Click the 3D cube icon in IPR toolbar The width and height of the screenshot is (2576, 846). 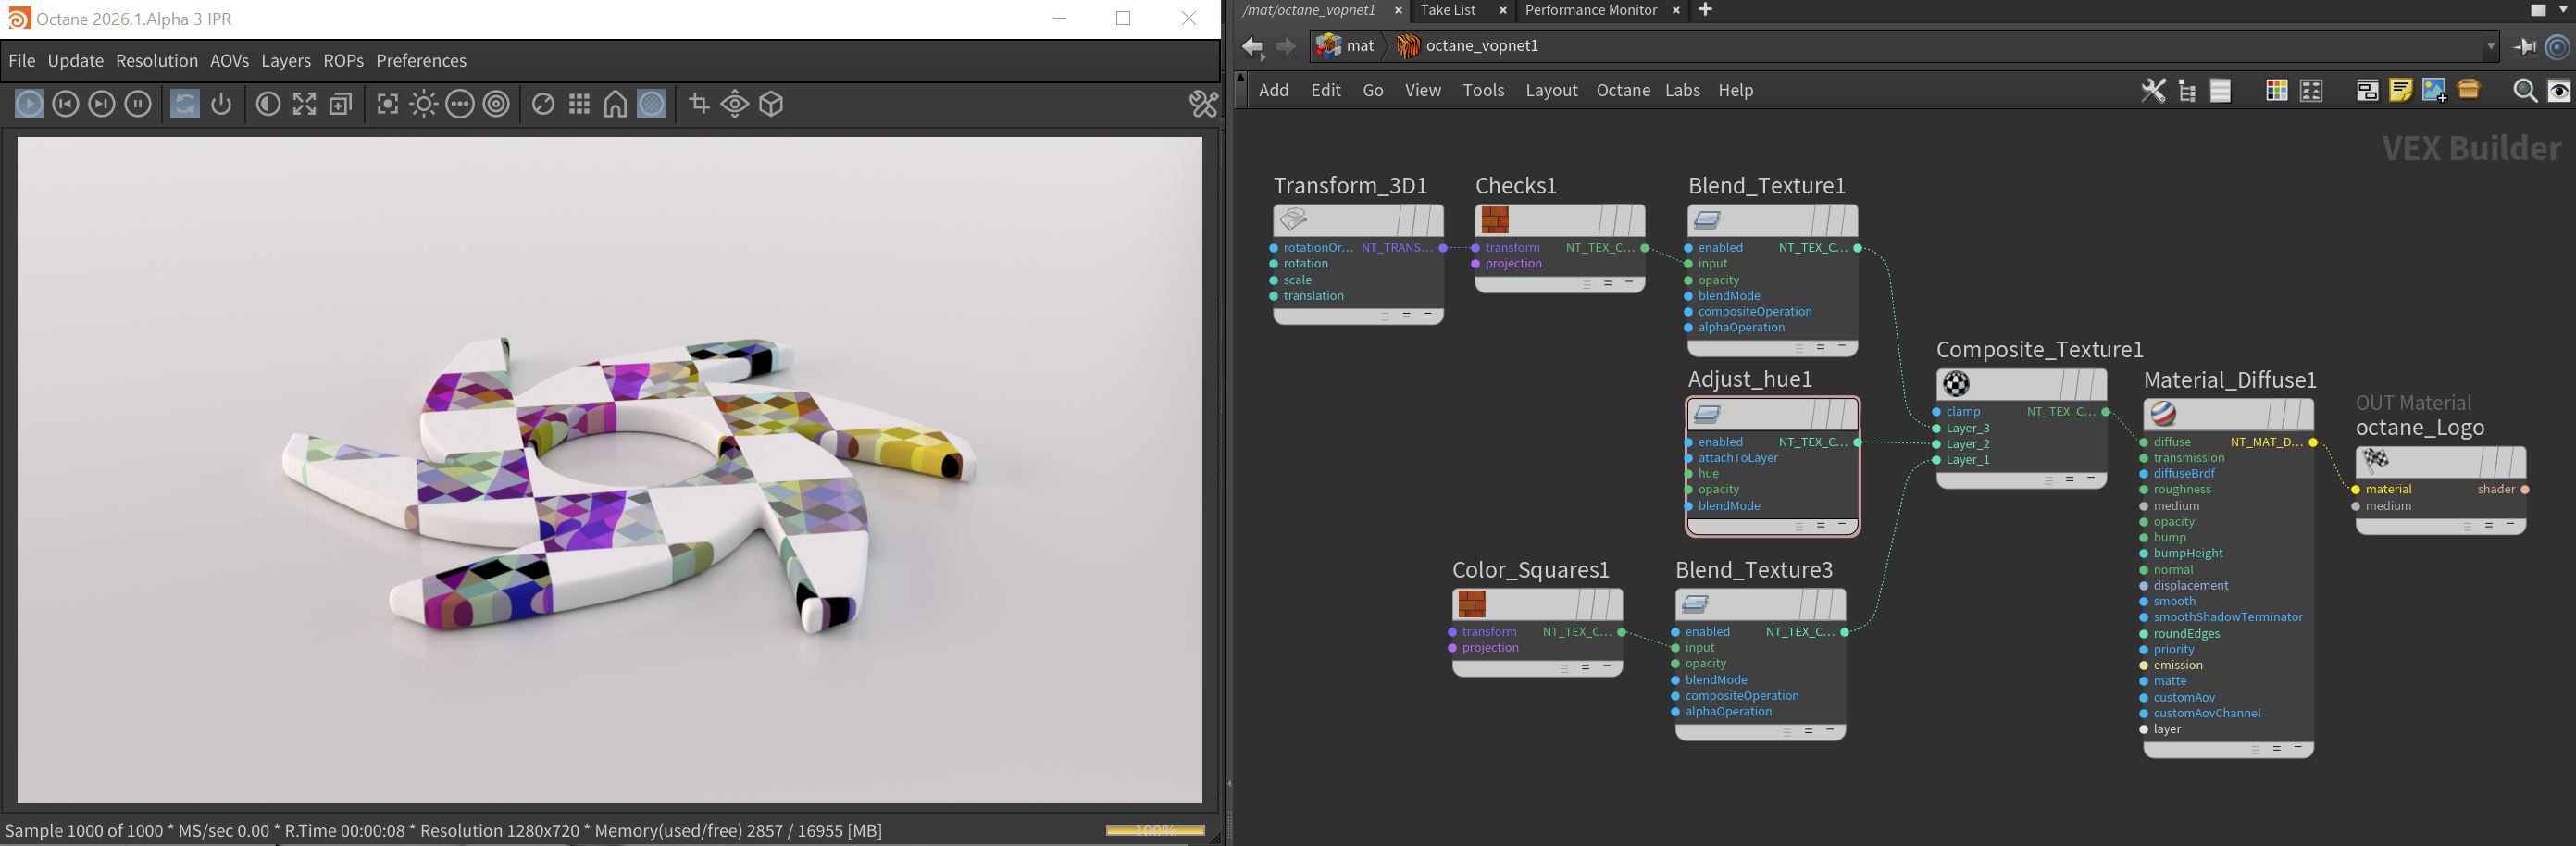771,104
